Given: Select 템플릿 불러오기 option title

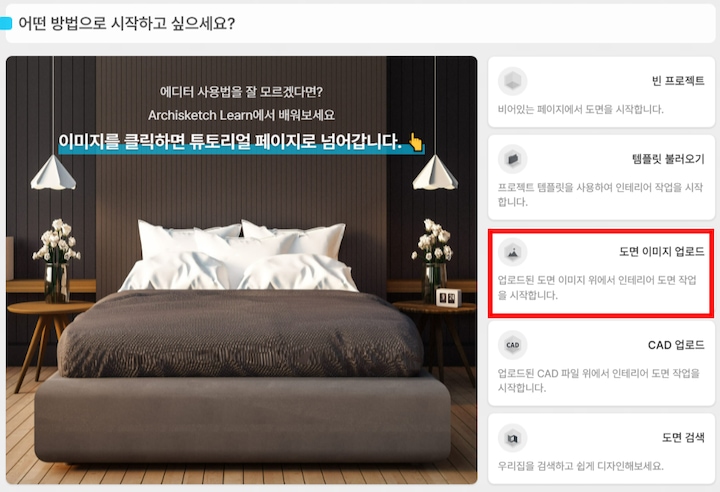Looking at the screenshot, I should [668, 159].
